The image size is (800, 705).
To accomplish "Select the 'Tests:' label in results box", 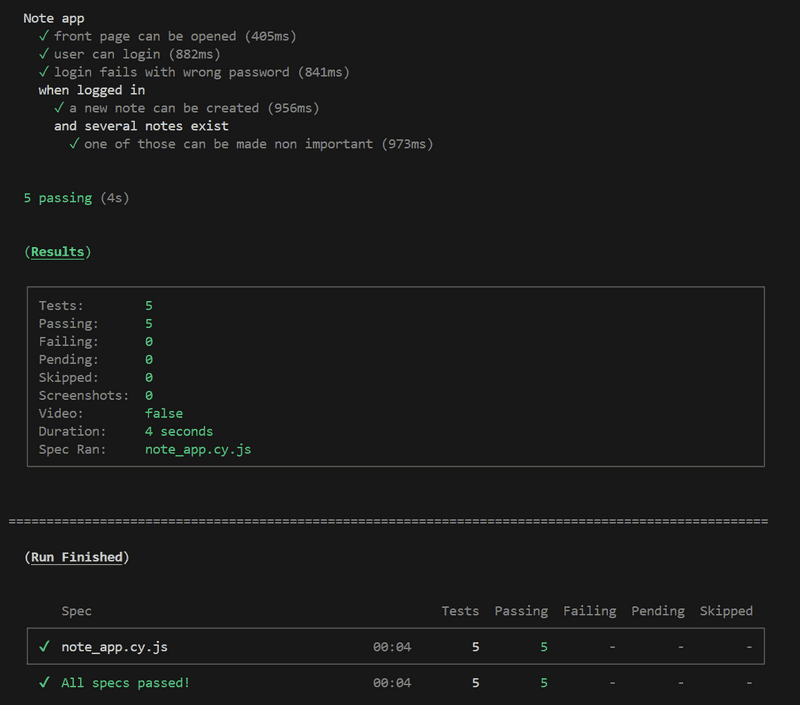I will 61,306.
